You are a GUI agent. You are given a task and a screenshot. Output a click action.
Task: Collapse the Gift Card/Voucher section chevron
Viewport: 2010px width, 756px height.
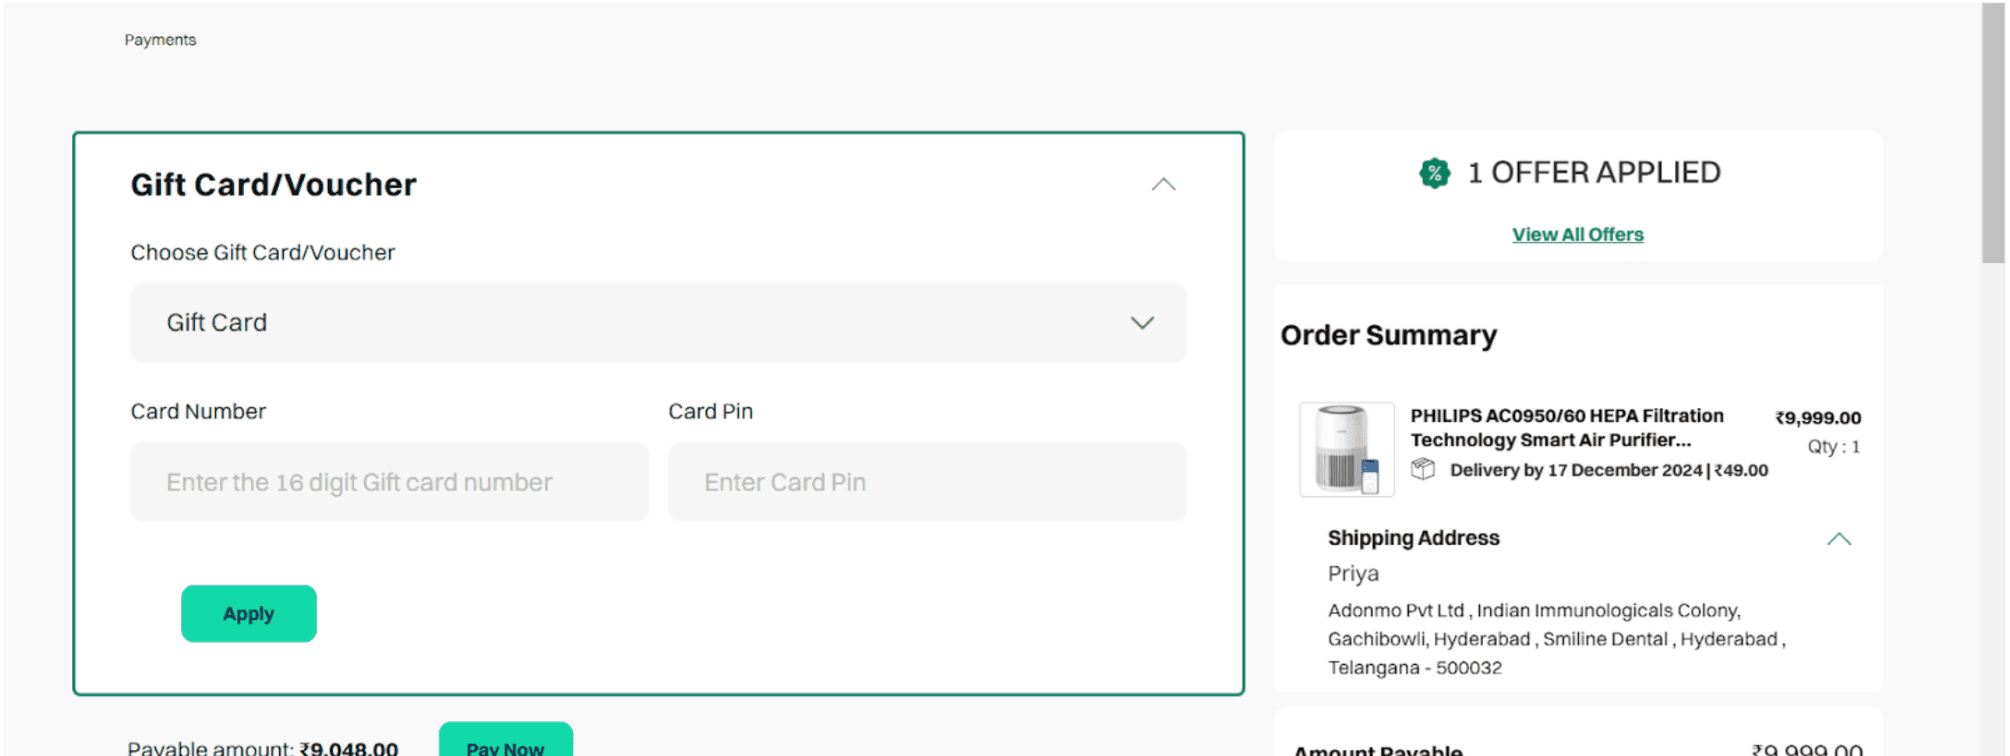click(x=1163, y=185)
